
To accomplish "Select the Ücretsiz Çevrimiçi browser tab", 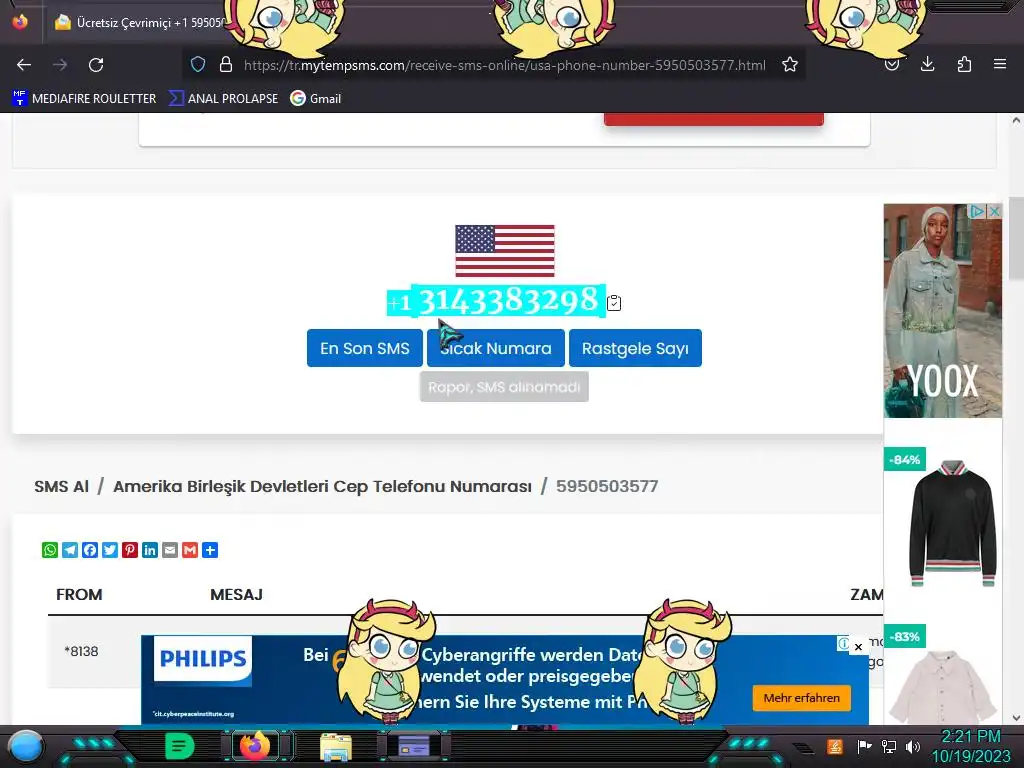I will tap(140, 22).
